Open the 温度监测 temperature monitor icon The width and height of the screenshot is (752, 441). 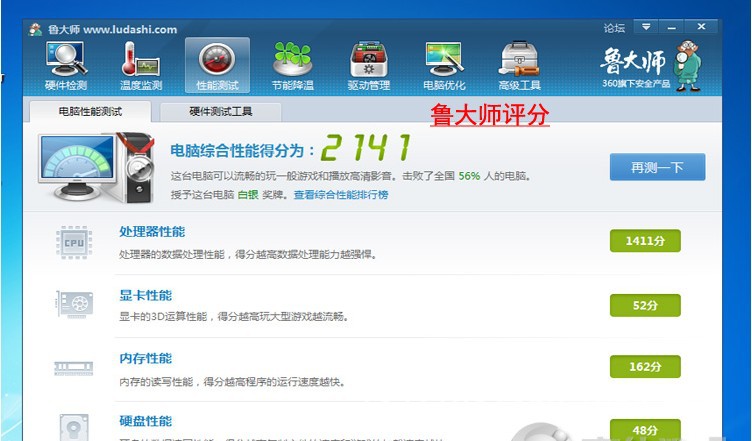(141, 65)
